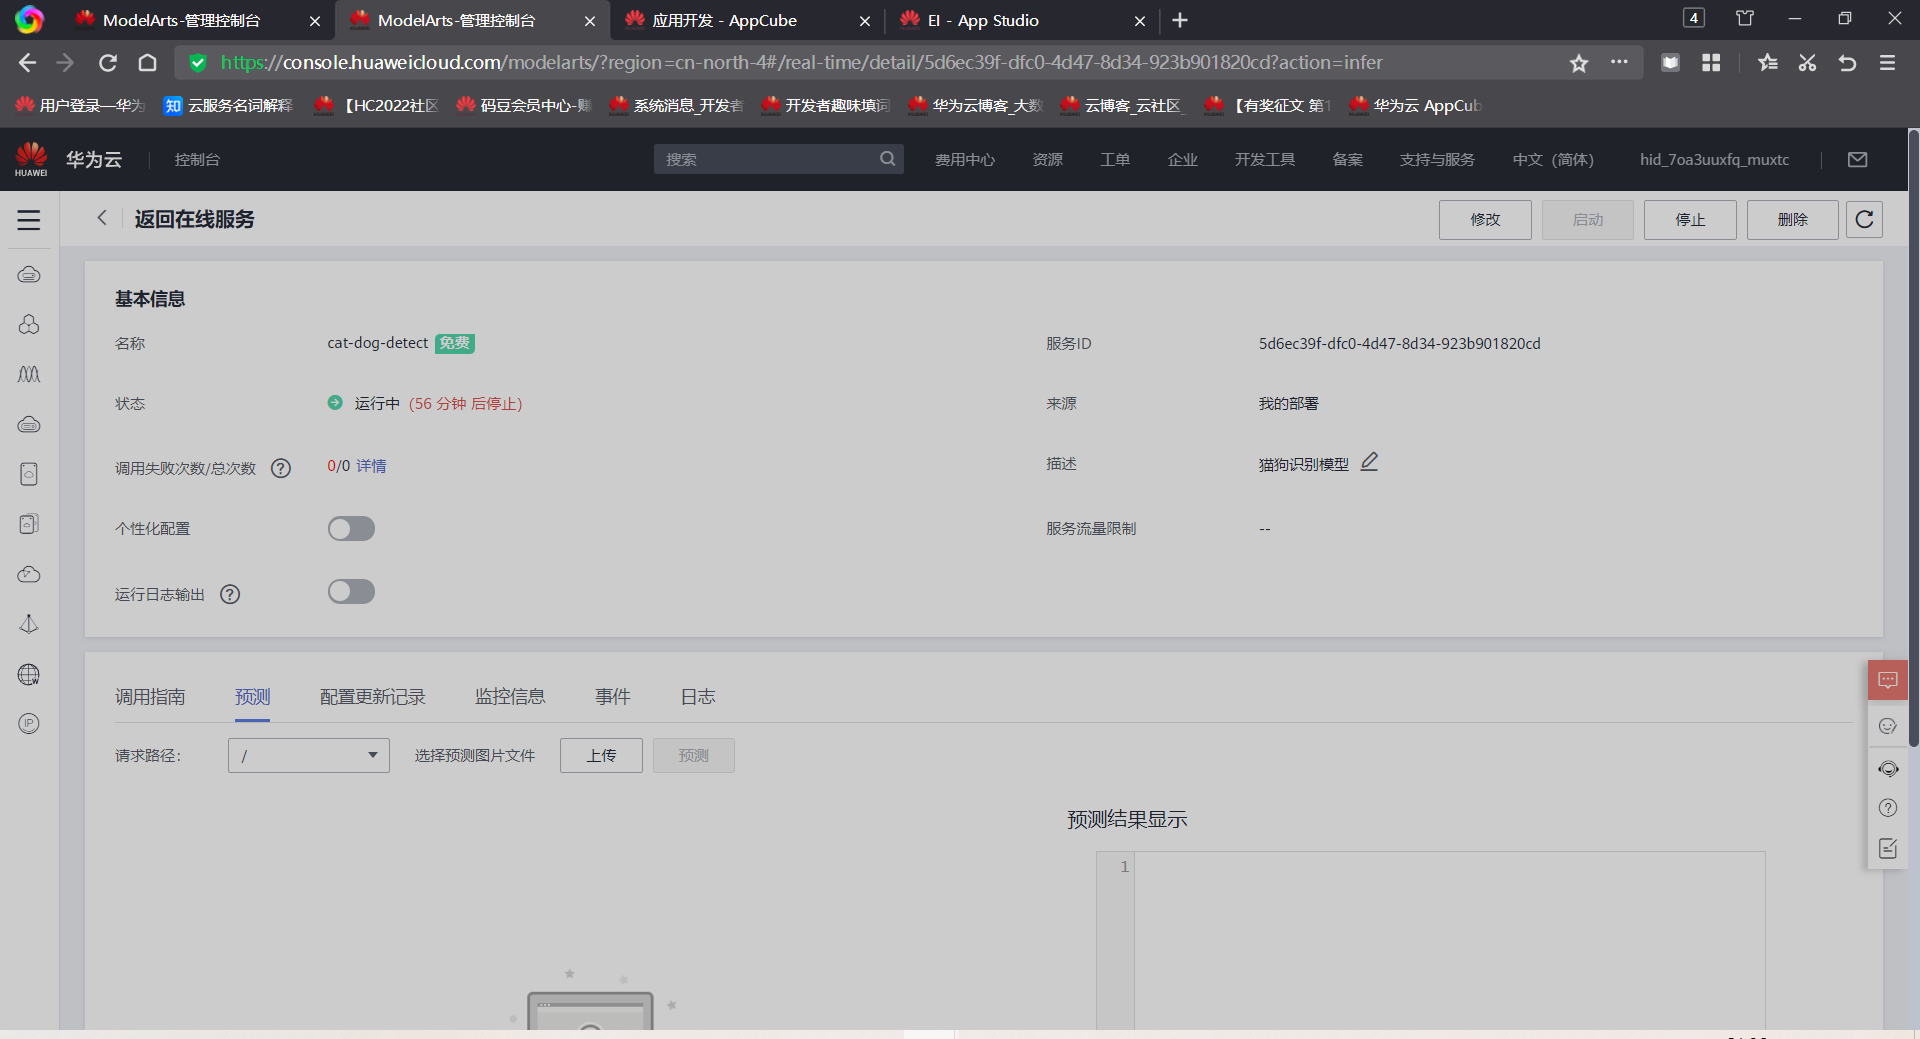
Task: Toggle the 运行日志输出 switch
Action: (x=351, y=592)
